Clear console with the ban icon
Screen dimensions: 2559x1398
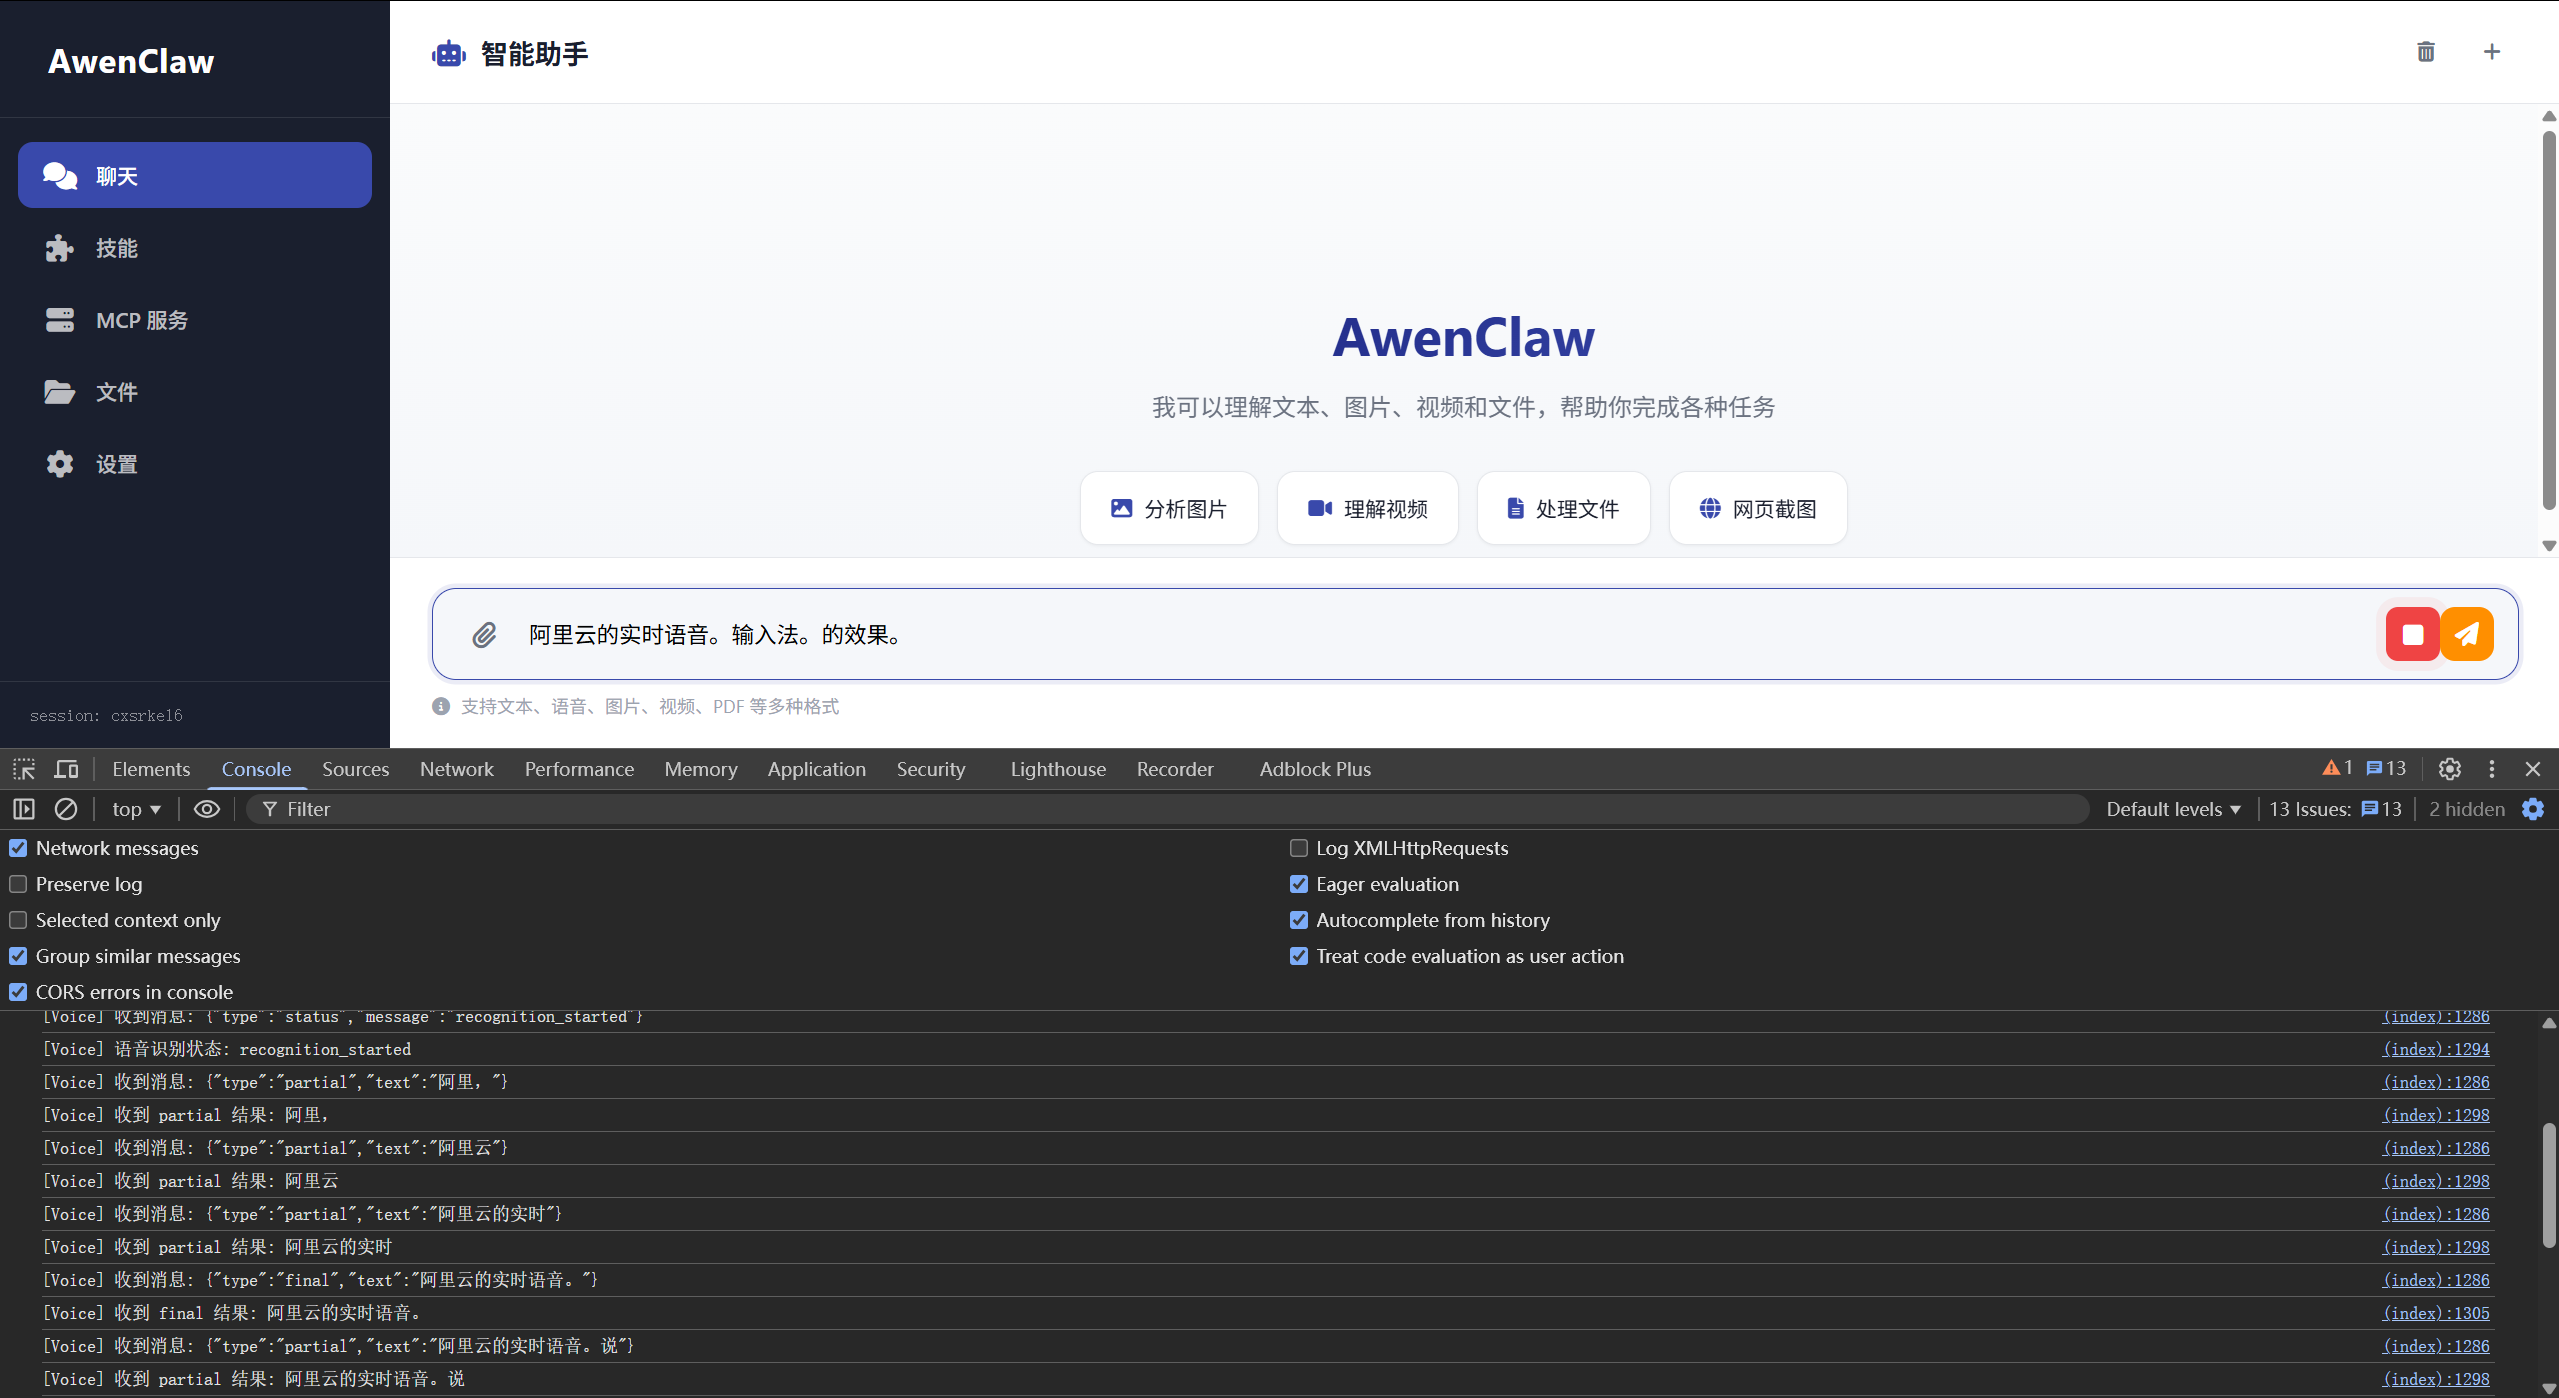click(66, 809)
